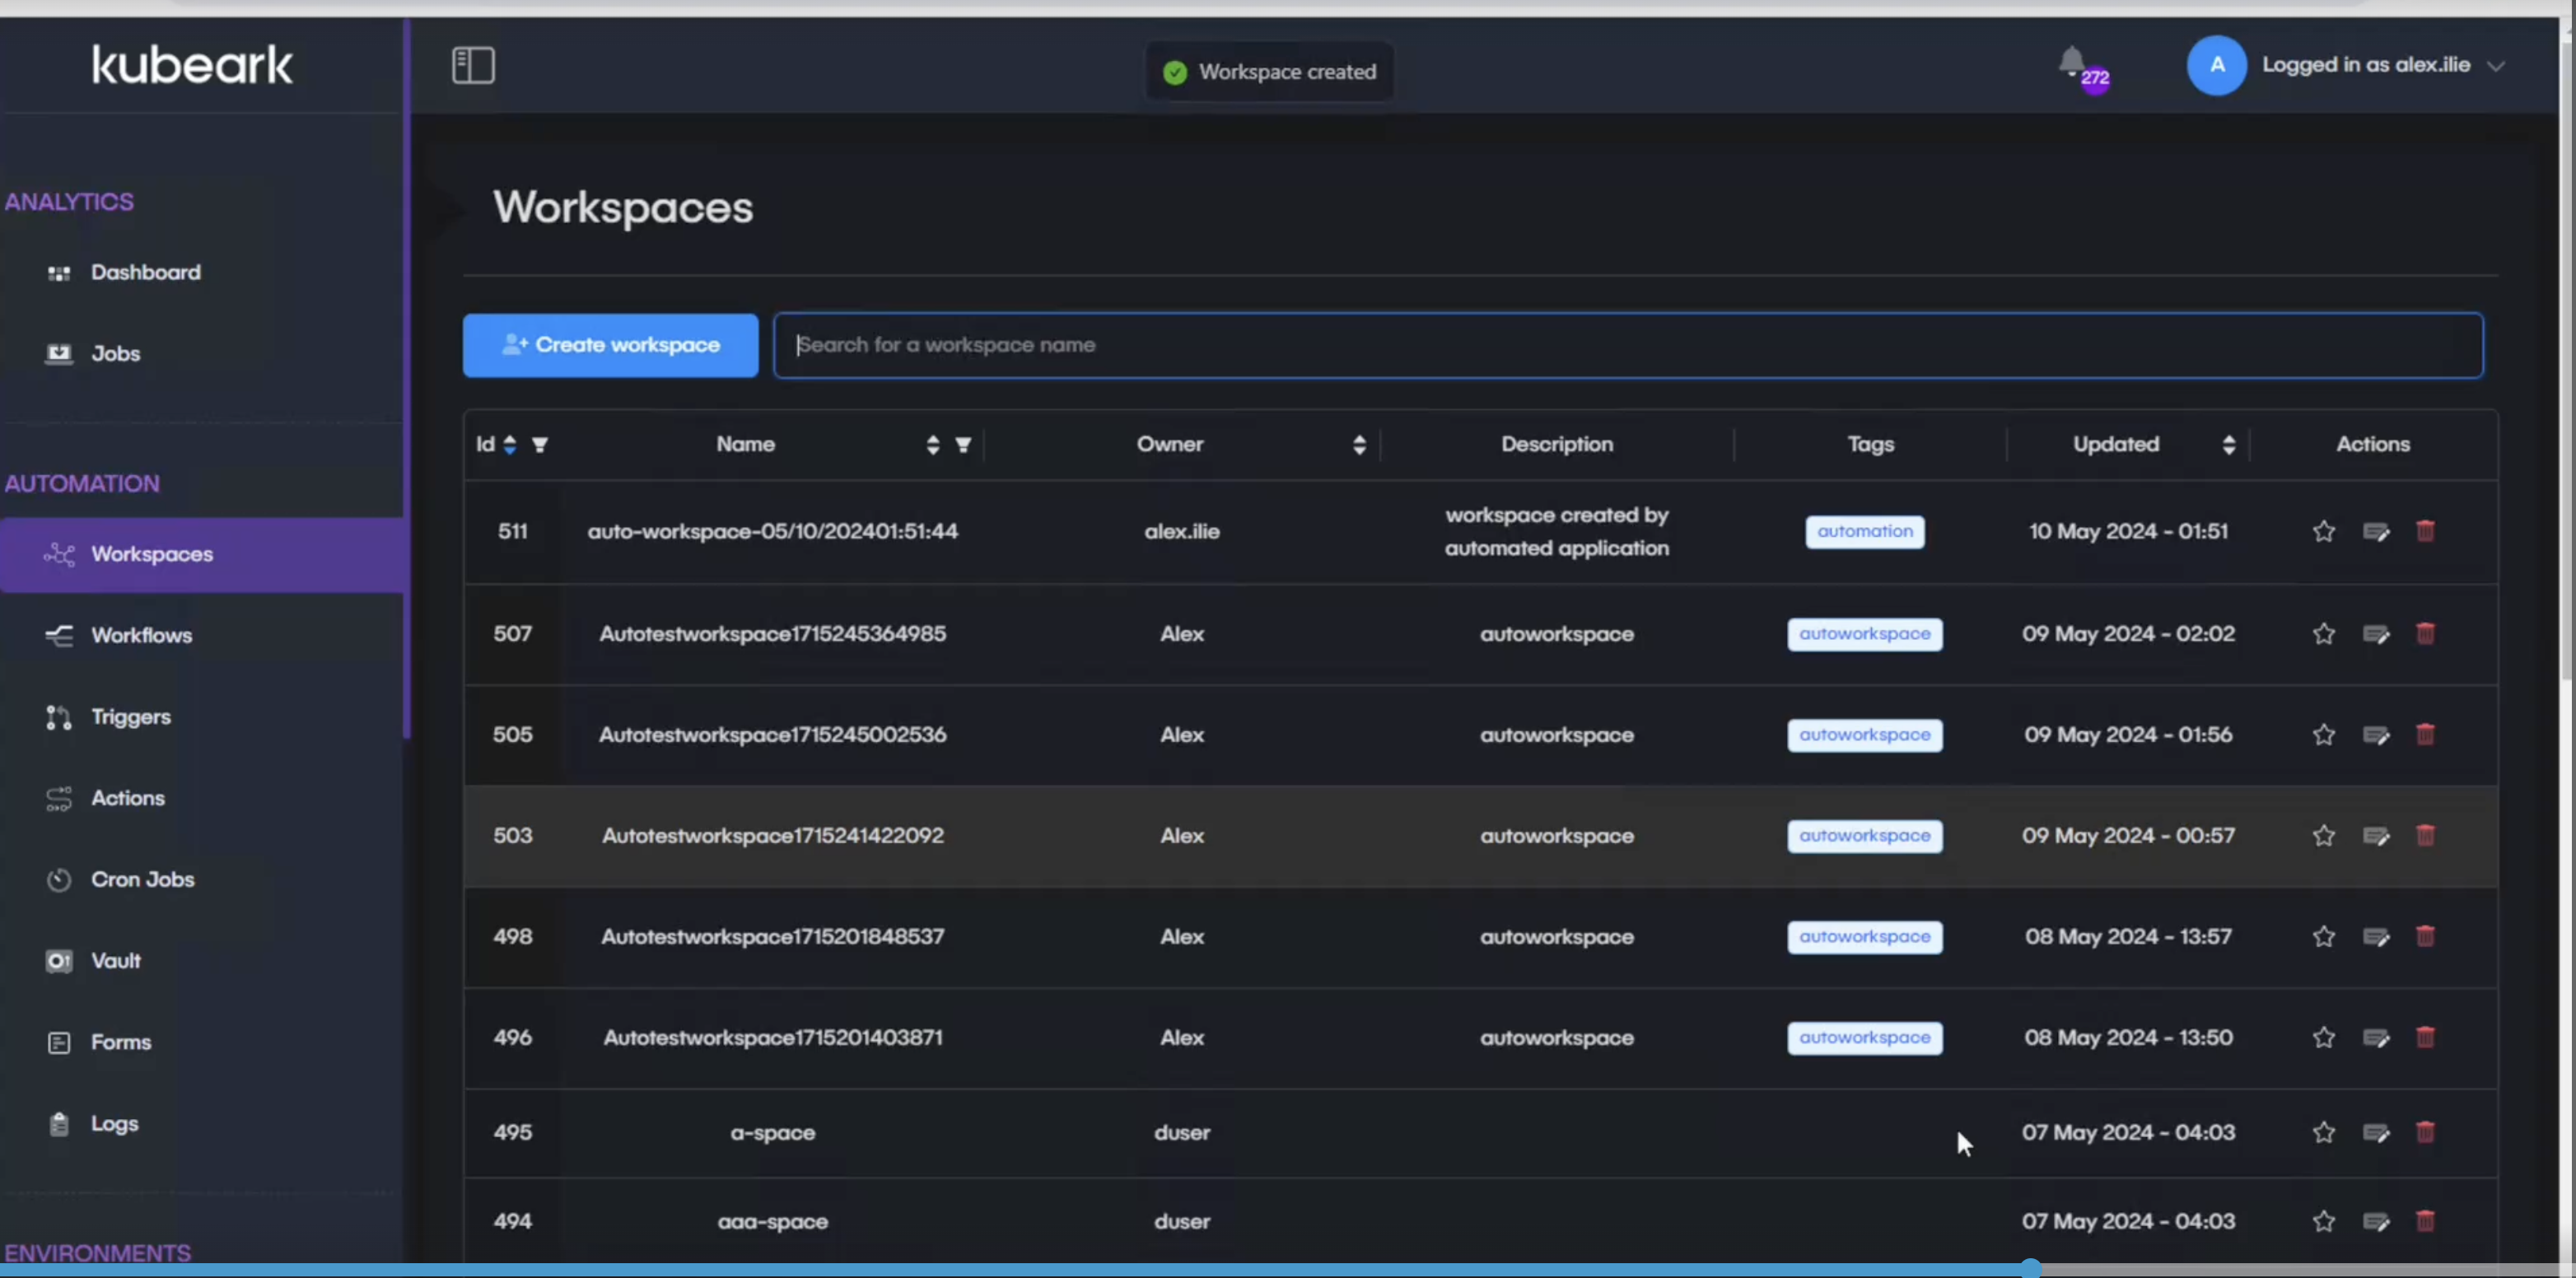Click the Workspace created notification toast
This screenshot has width=2576, height=1278.
[x=1269, y=72]
